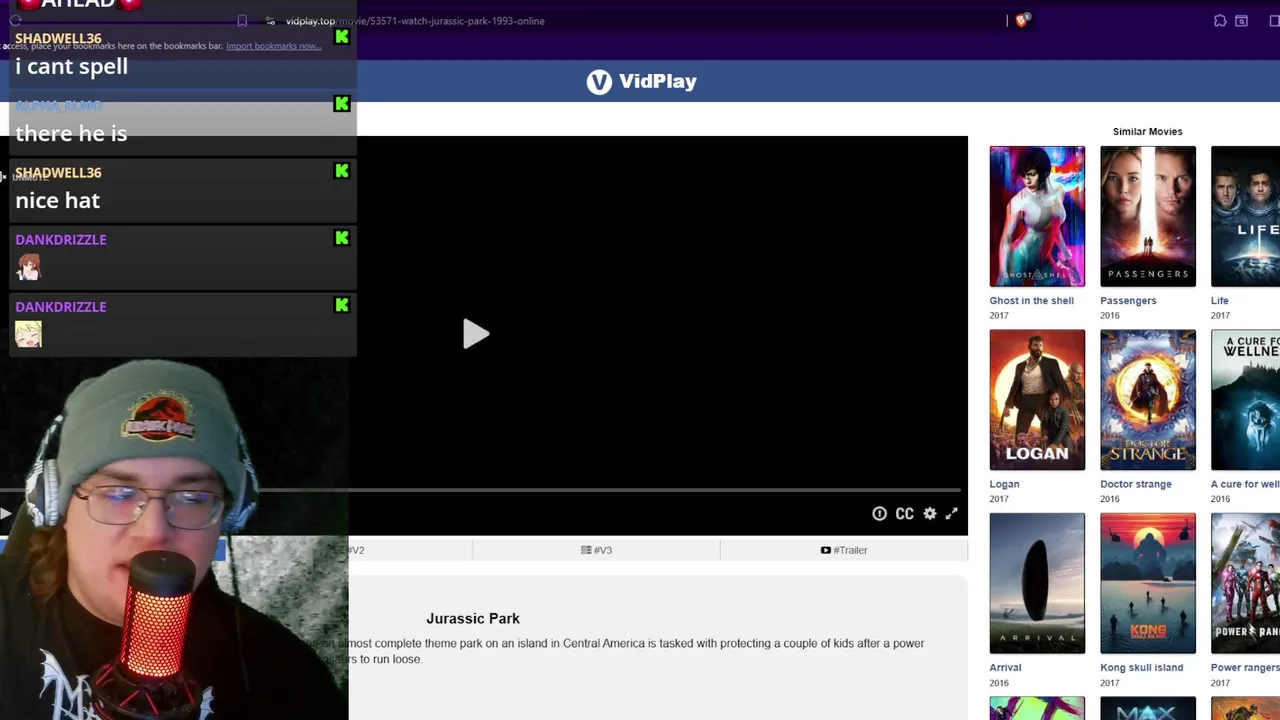Click the Import bookmarks now link
Viewport: 1280px width, 720px height.
(273, 46)
